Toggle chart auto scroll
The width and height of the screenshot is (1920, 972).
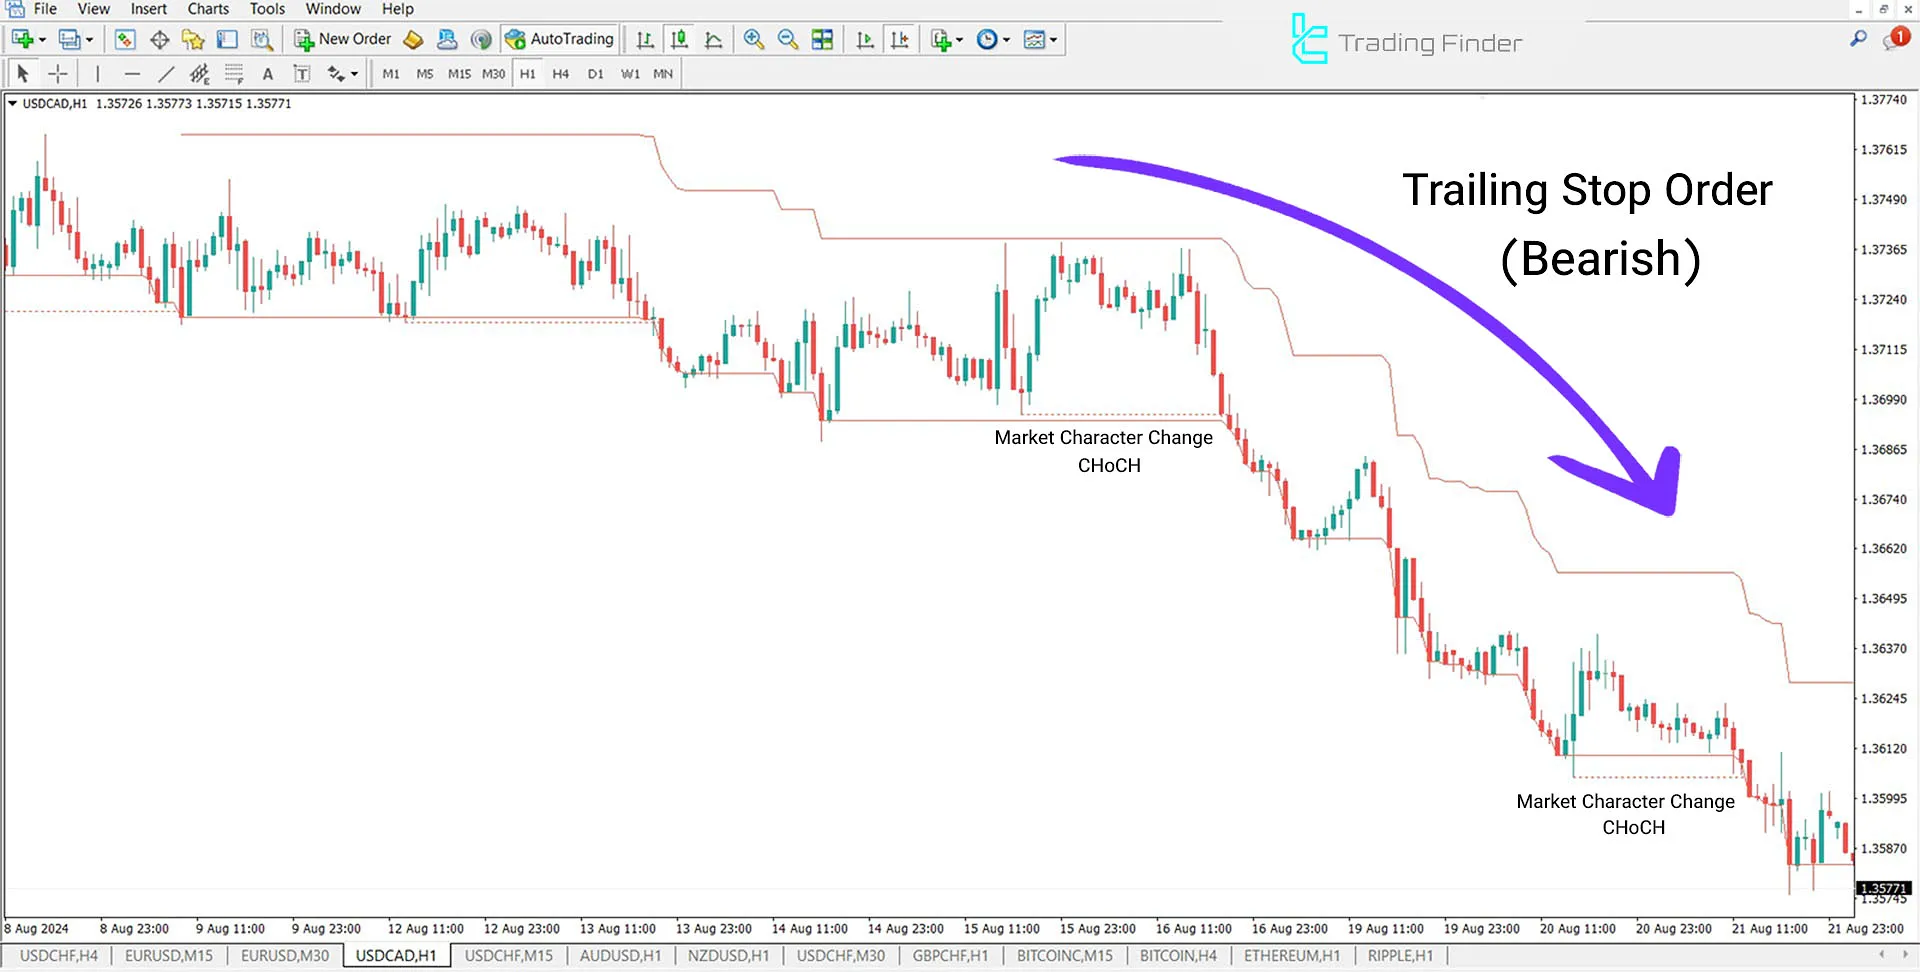865,39
